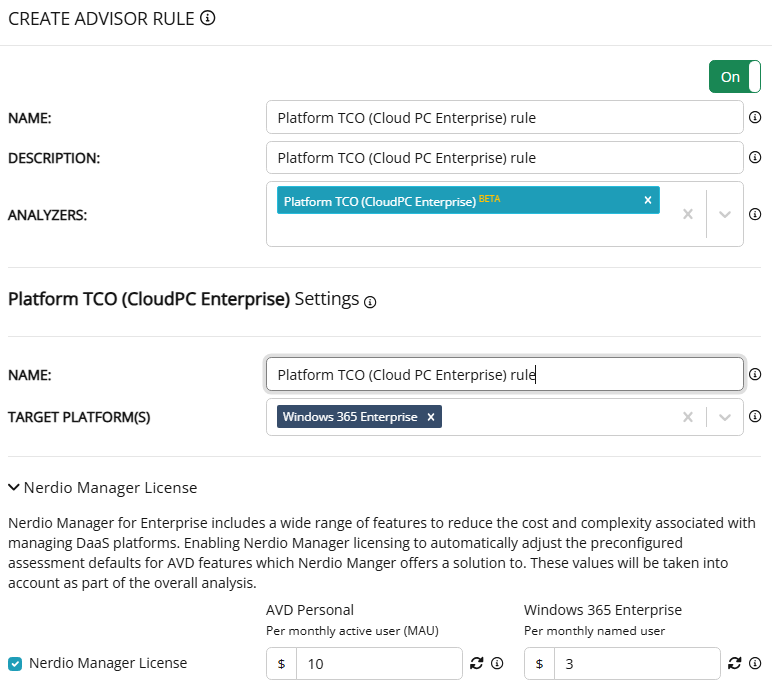Click info icon beside Description field

tap(755, 157)
